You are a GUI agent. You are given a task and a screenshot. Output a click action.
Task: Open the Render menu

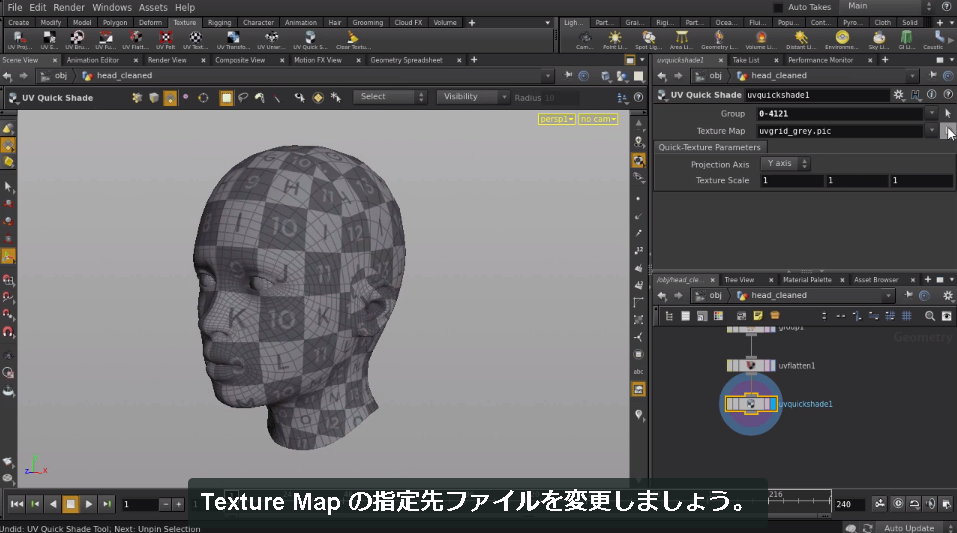click(x=69, y=7)
